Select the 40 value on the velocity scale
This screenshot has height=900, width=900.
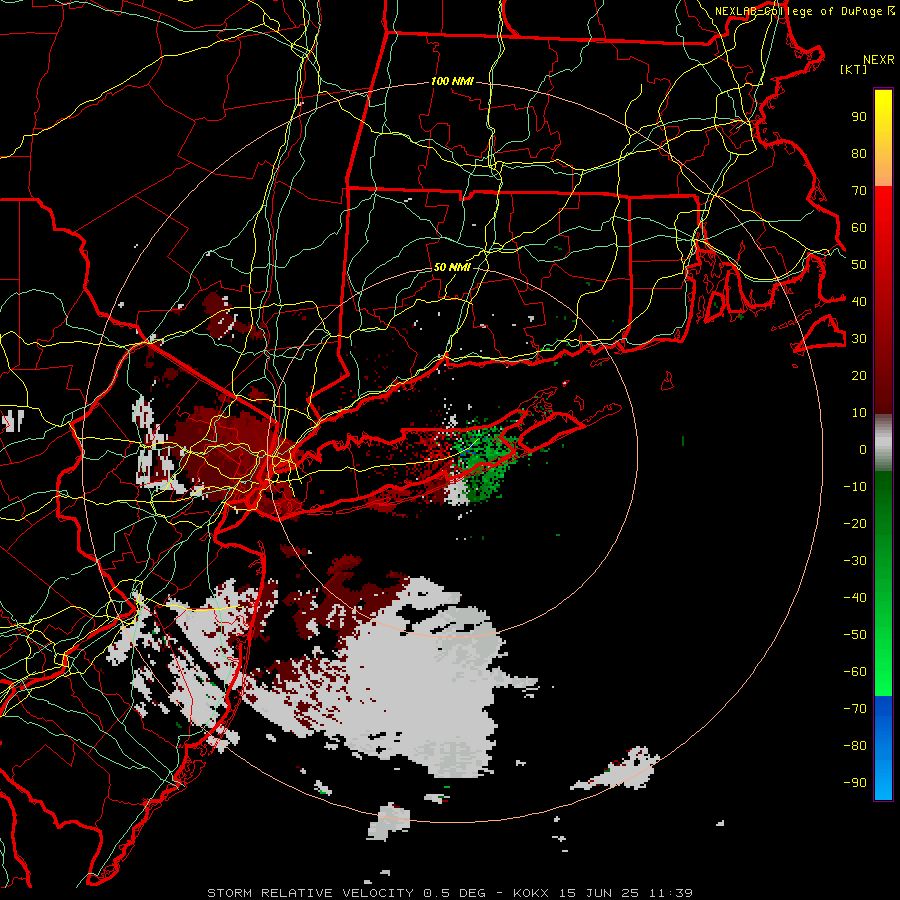point(859,302)
